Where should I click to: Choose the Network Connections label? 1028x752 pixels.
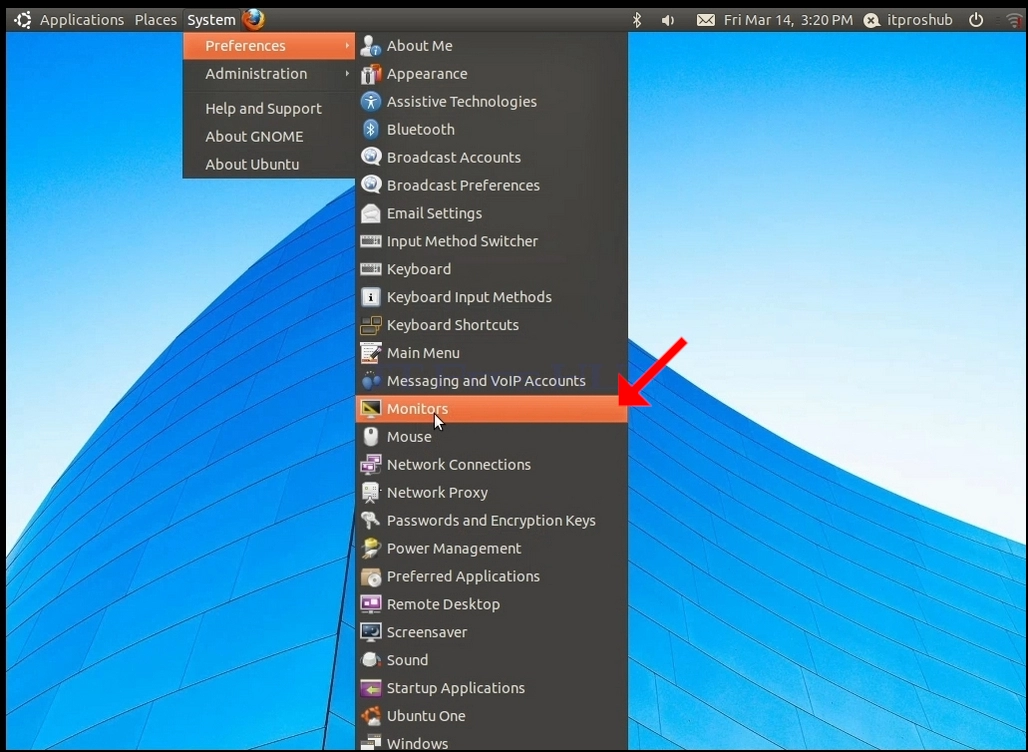tap(459, 465)
